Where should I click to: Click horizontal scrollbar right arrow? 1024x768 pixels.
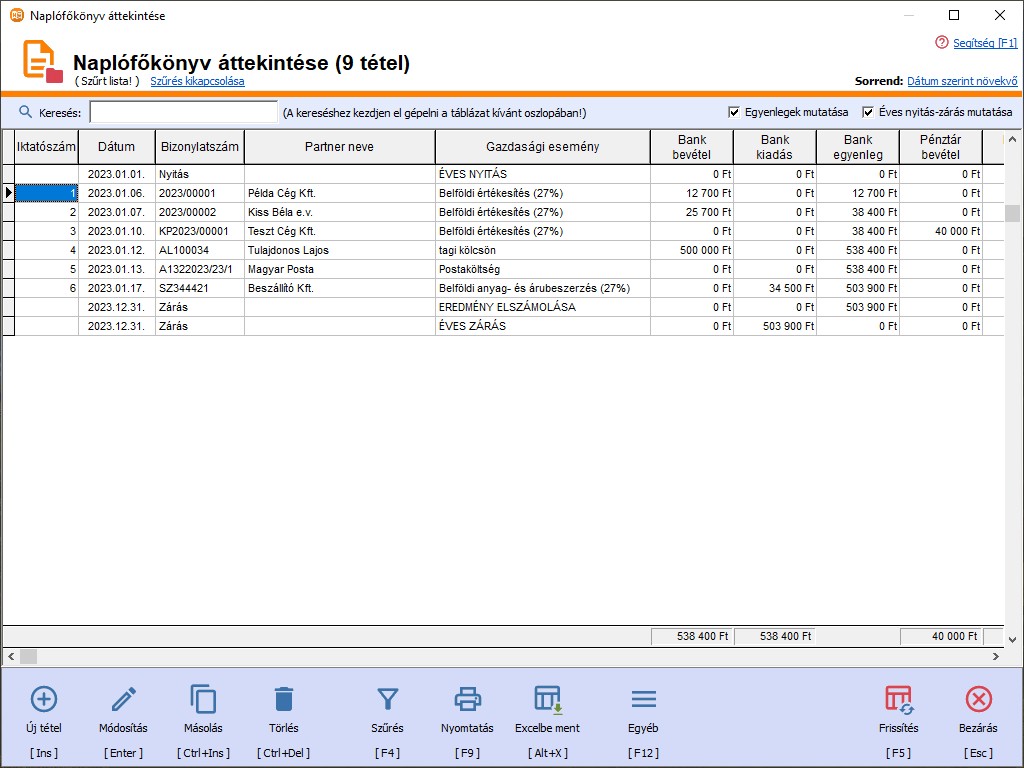pos(995,657)
